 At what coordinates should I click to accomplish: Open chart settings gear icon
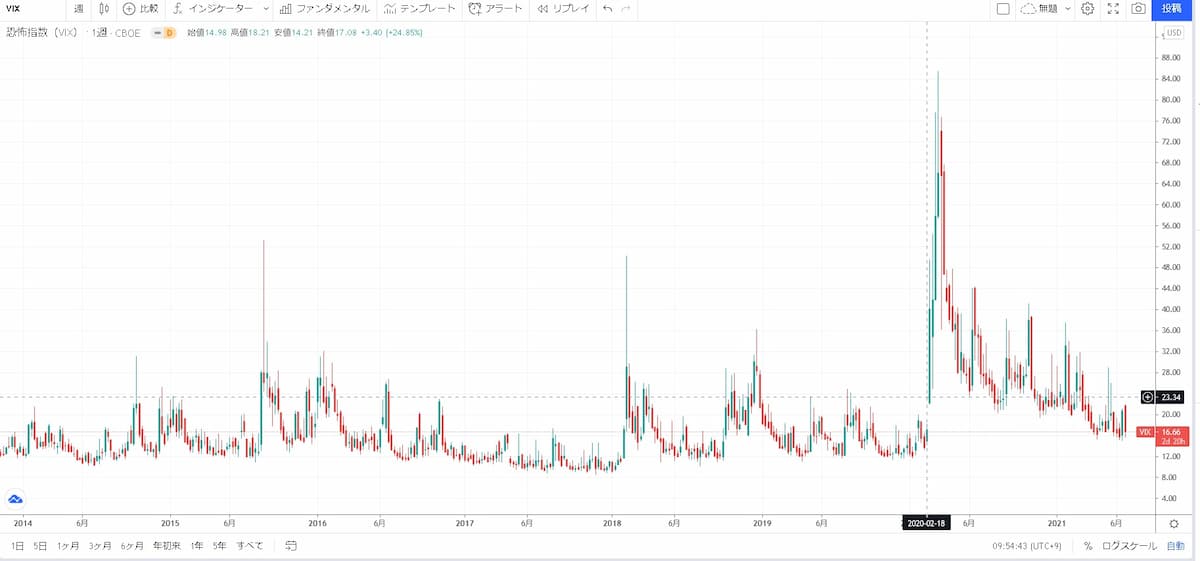point(1087,9)
